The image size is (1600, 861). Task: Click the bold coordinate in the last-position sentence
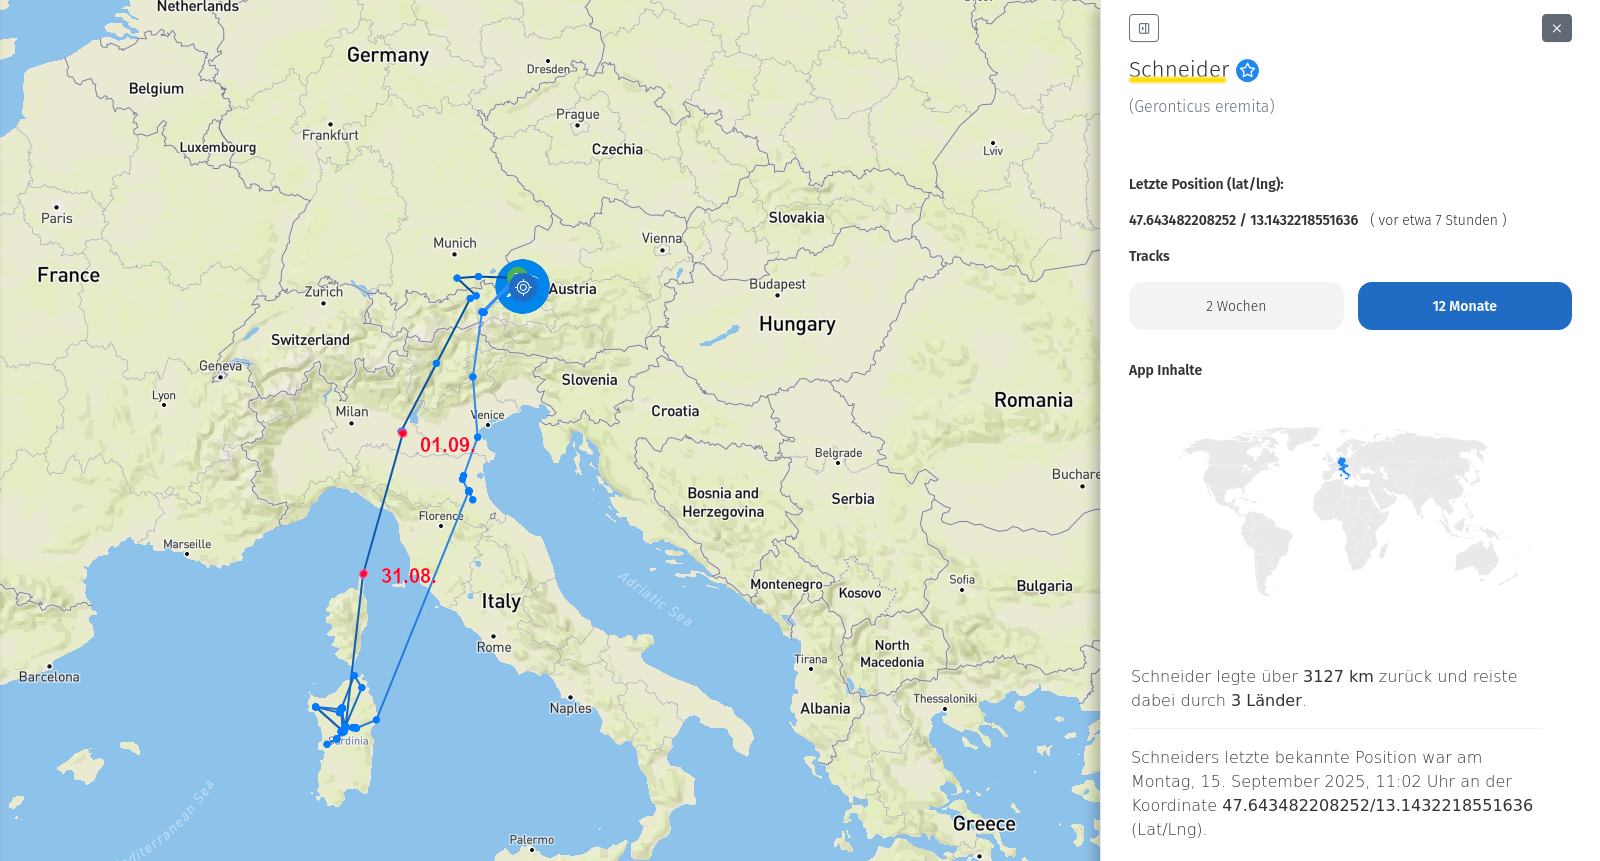(1377, 805)
